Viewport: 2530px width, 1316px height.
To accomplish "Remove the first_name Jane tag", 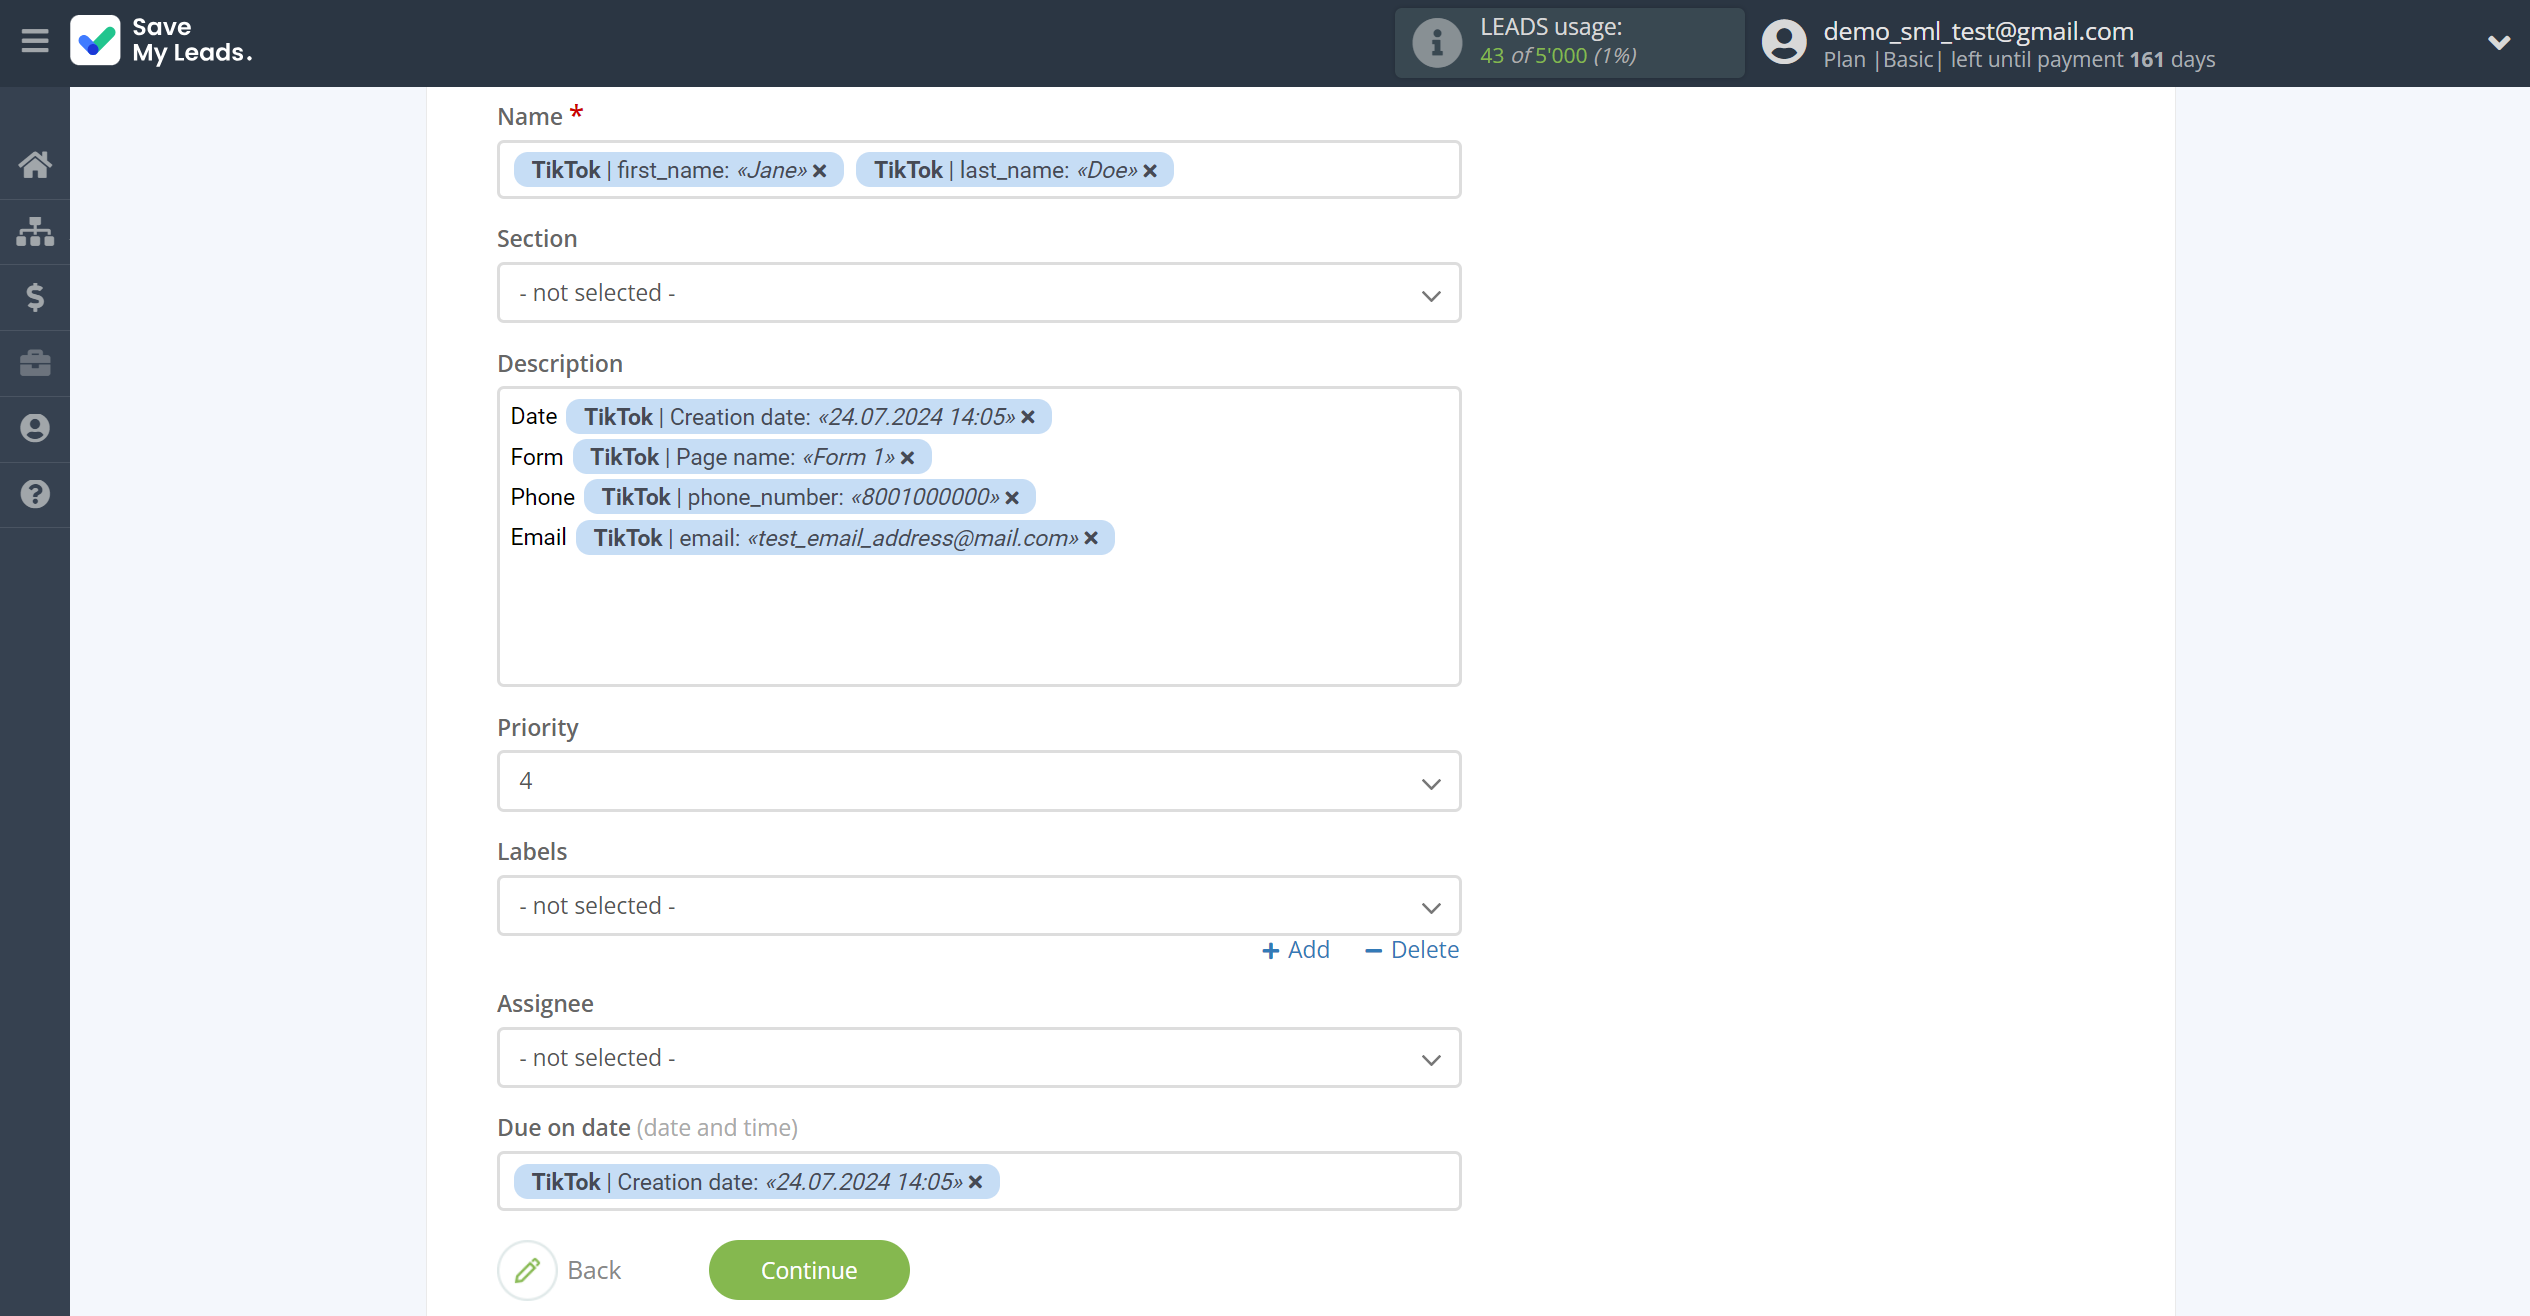I will tap(820, 171).
